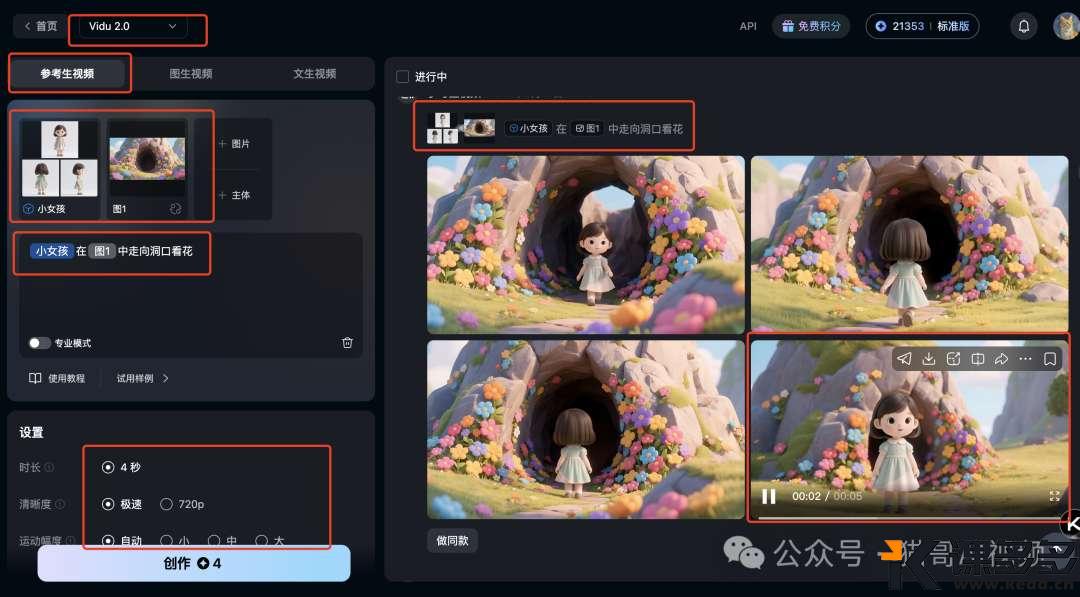Open the Vidu 2.0 model dropdown
Image resolution: width=1080 pixels, height=597 pixels.
132,26
